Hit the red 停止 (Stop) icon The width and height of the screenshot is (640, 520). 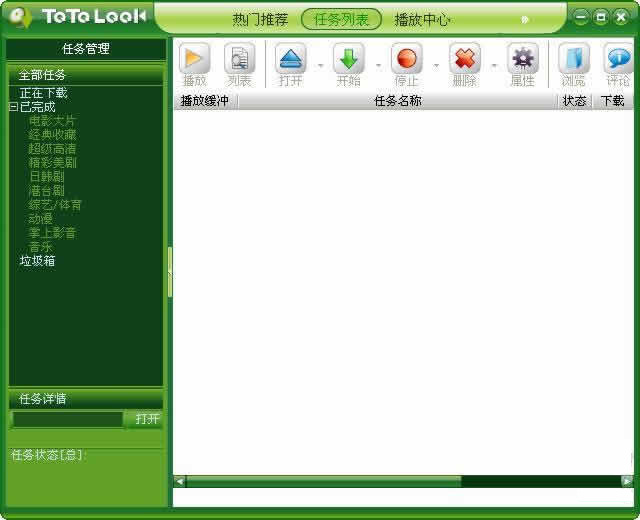point(406,59)
